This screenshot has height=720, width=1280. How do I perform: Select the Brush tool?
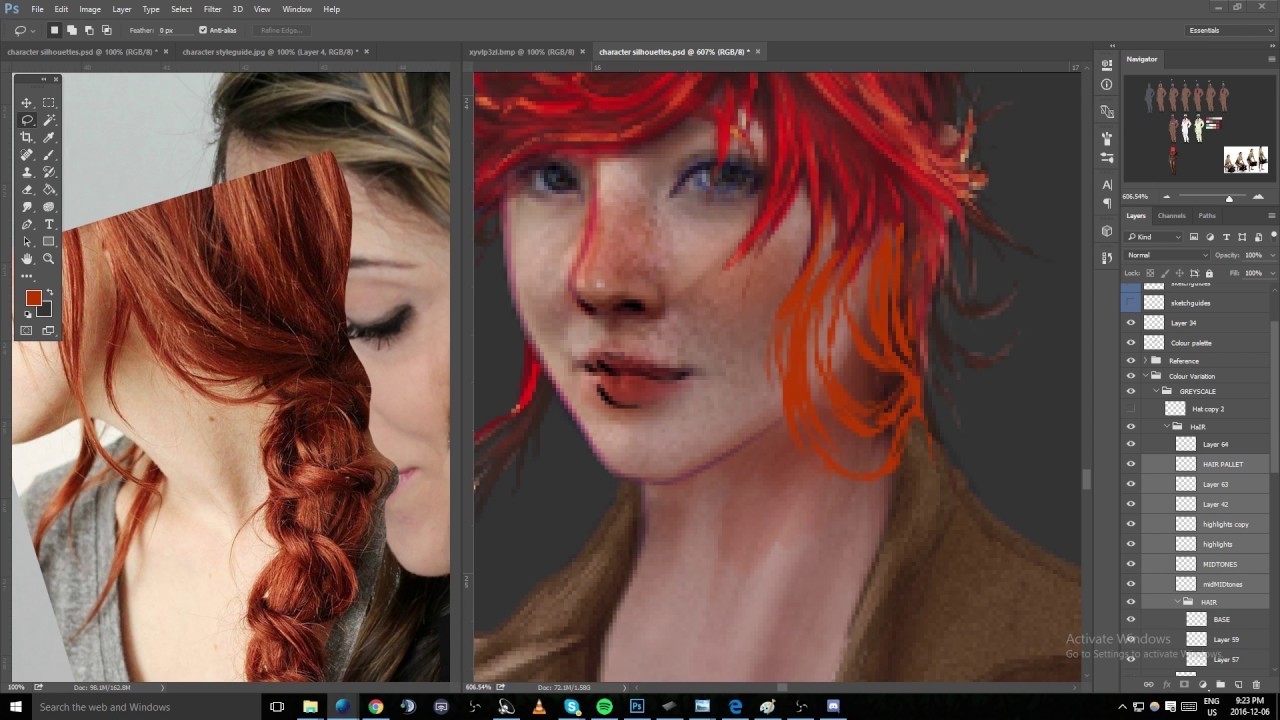48,155
